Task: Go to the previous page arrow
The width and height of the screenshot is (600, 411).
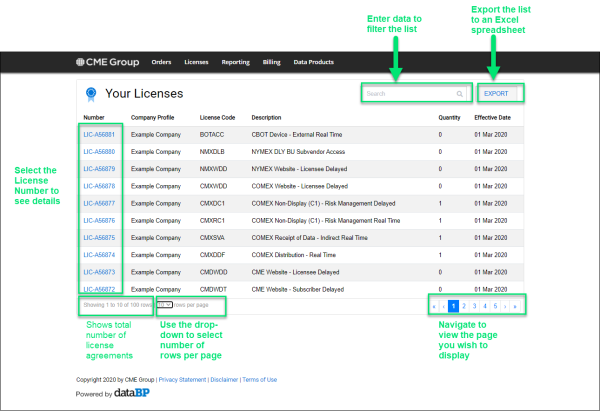Action: click(443, 307)
